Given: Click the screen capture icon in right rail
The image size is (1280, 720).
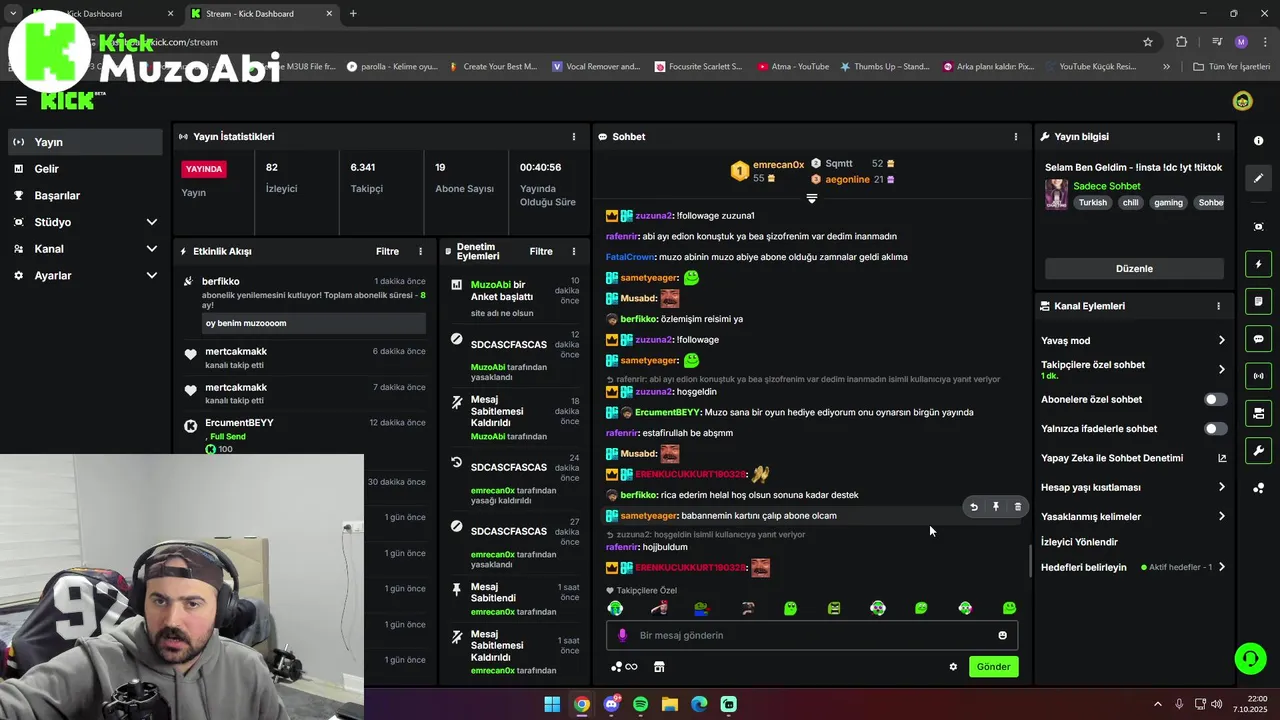Looking at the screenshot, I should [1258, 227].
